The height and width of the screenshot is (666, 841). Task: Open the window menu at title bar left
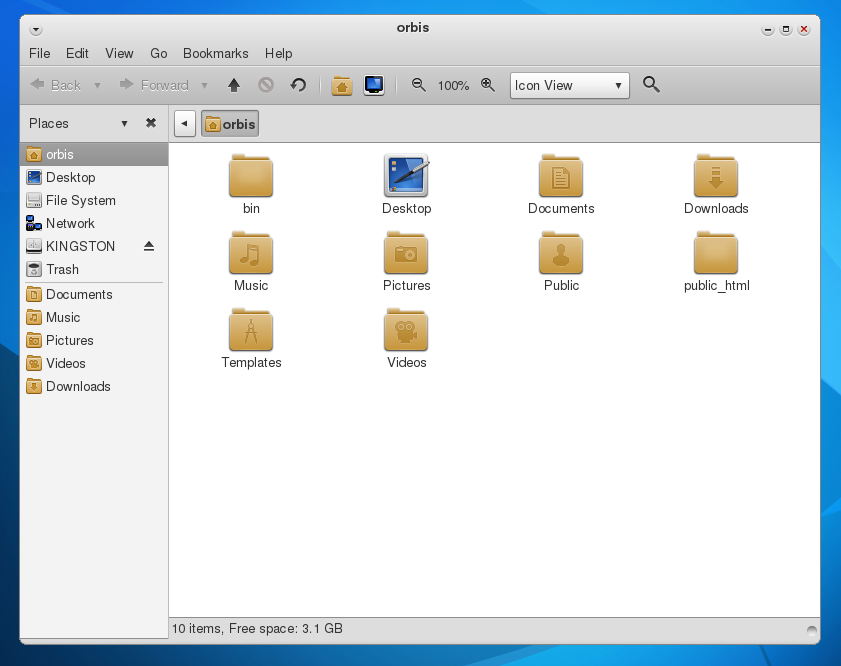(36, 29)
